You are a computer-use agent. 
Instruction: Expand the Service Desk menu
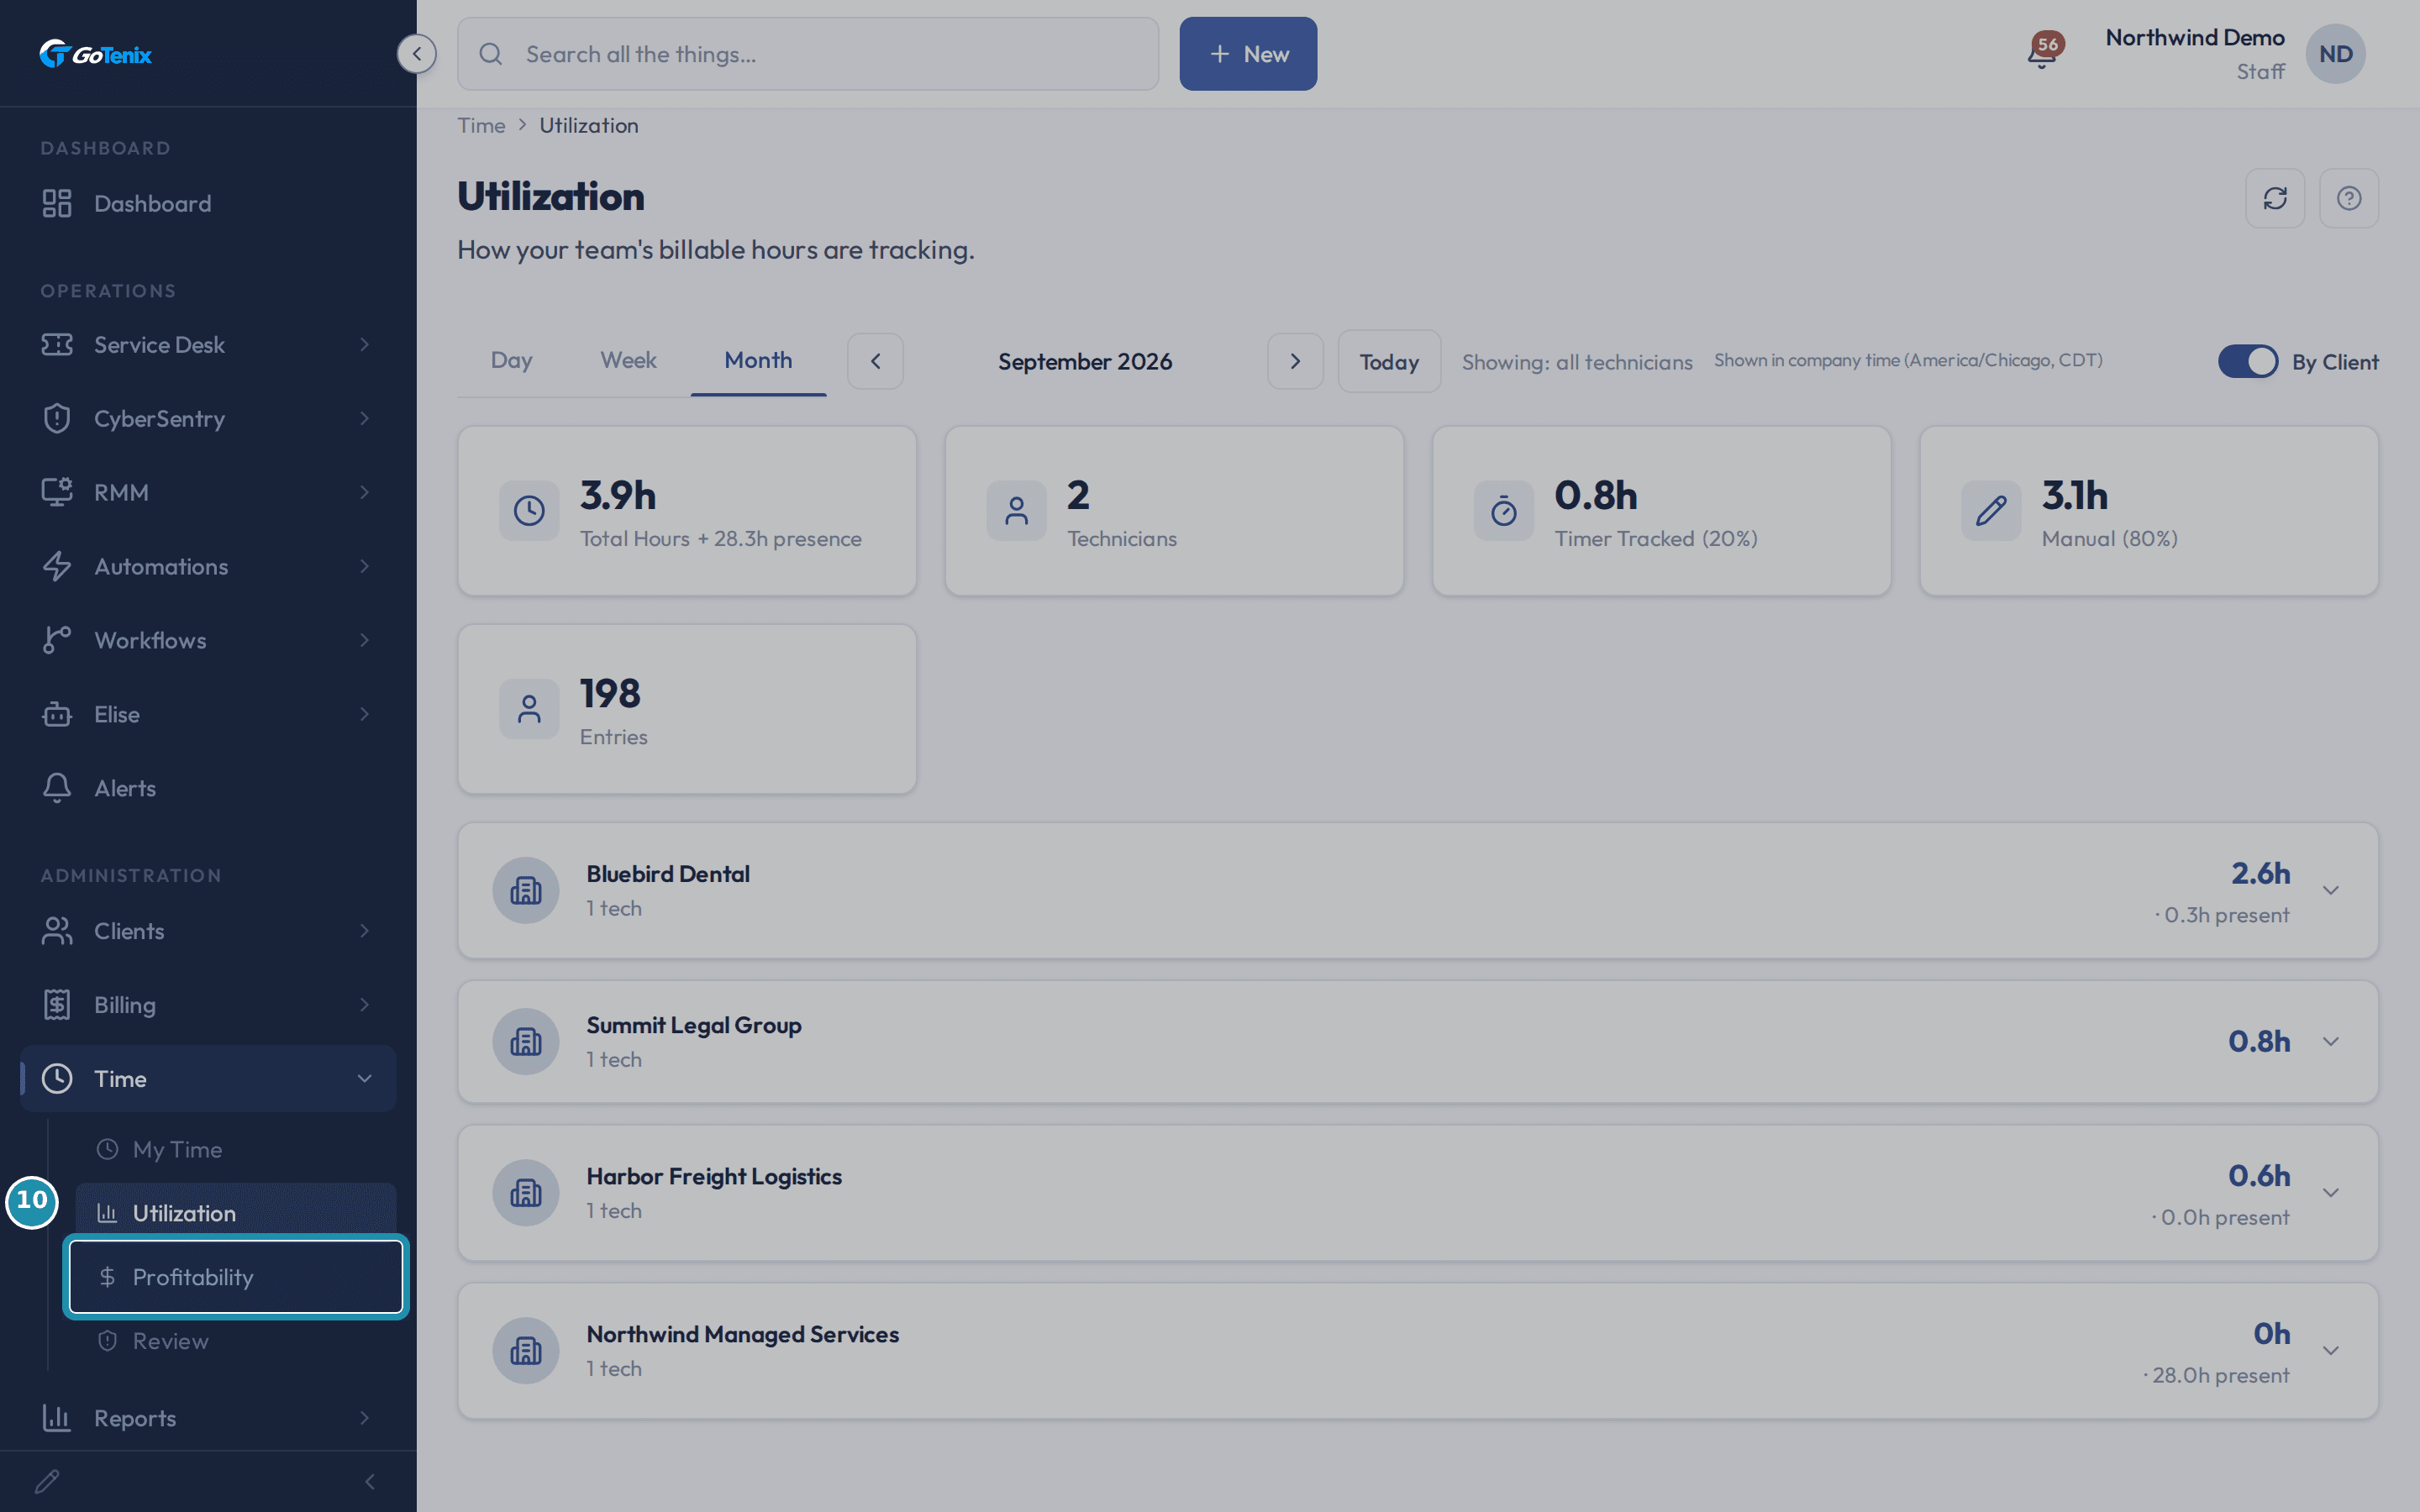click(x=208, y=344)
